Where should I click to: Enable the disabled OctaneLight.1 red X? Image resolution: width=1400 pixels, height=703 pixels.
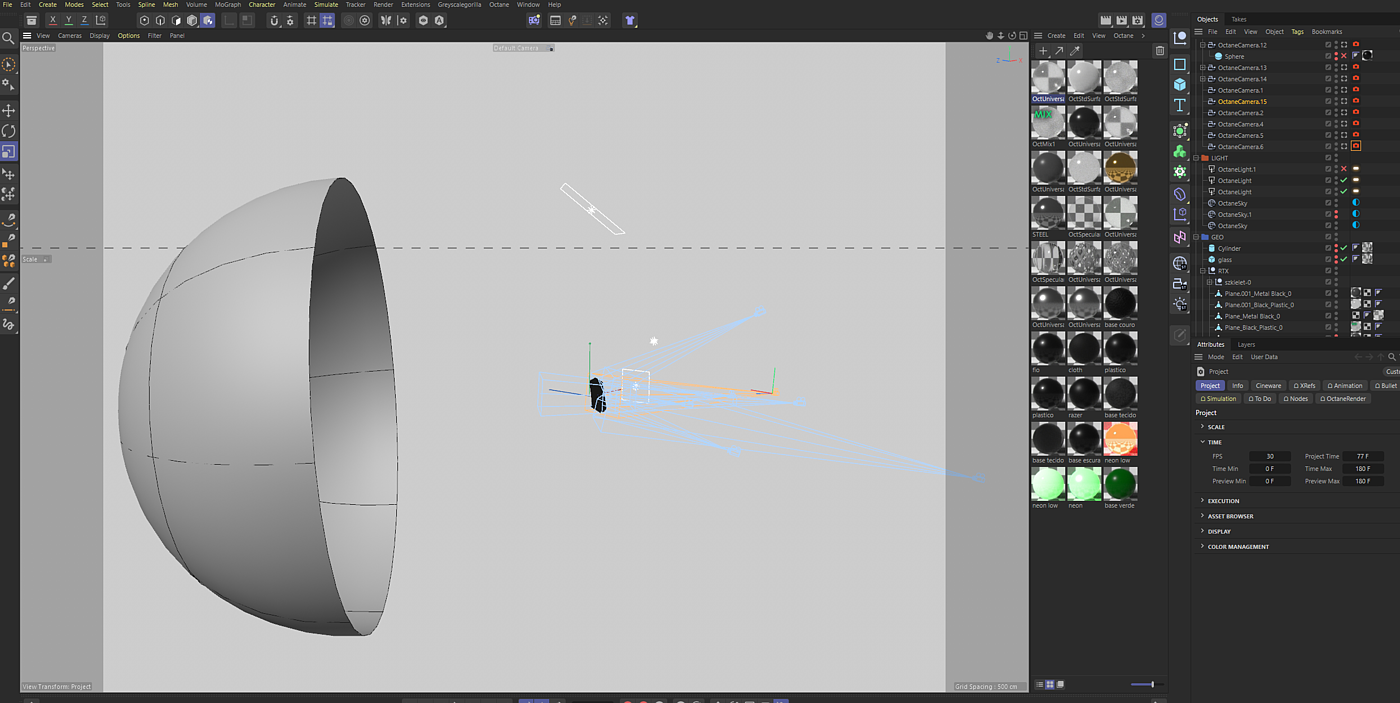coord(1343,169)
